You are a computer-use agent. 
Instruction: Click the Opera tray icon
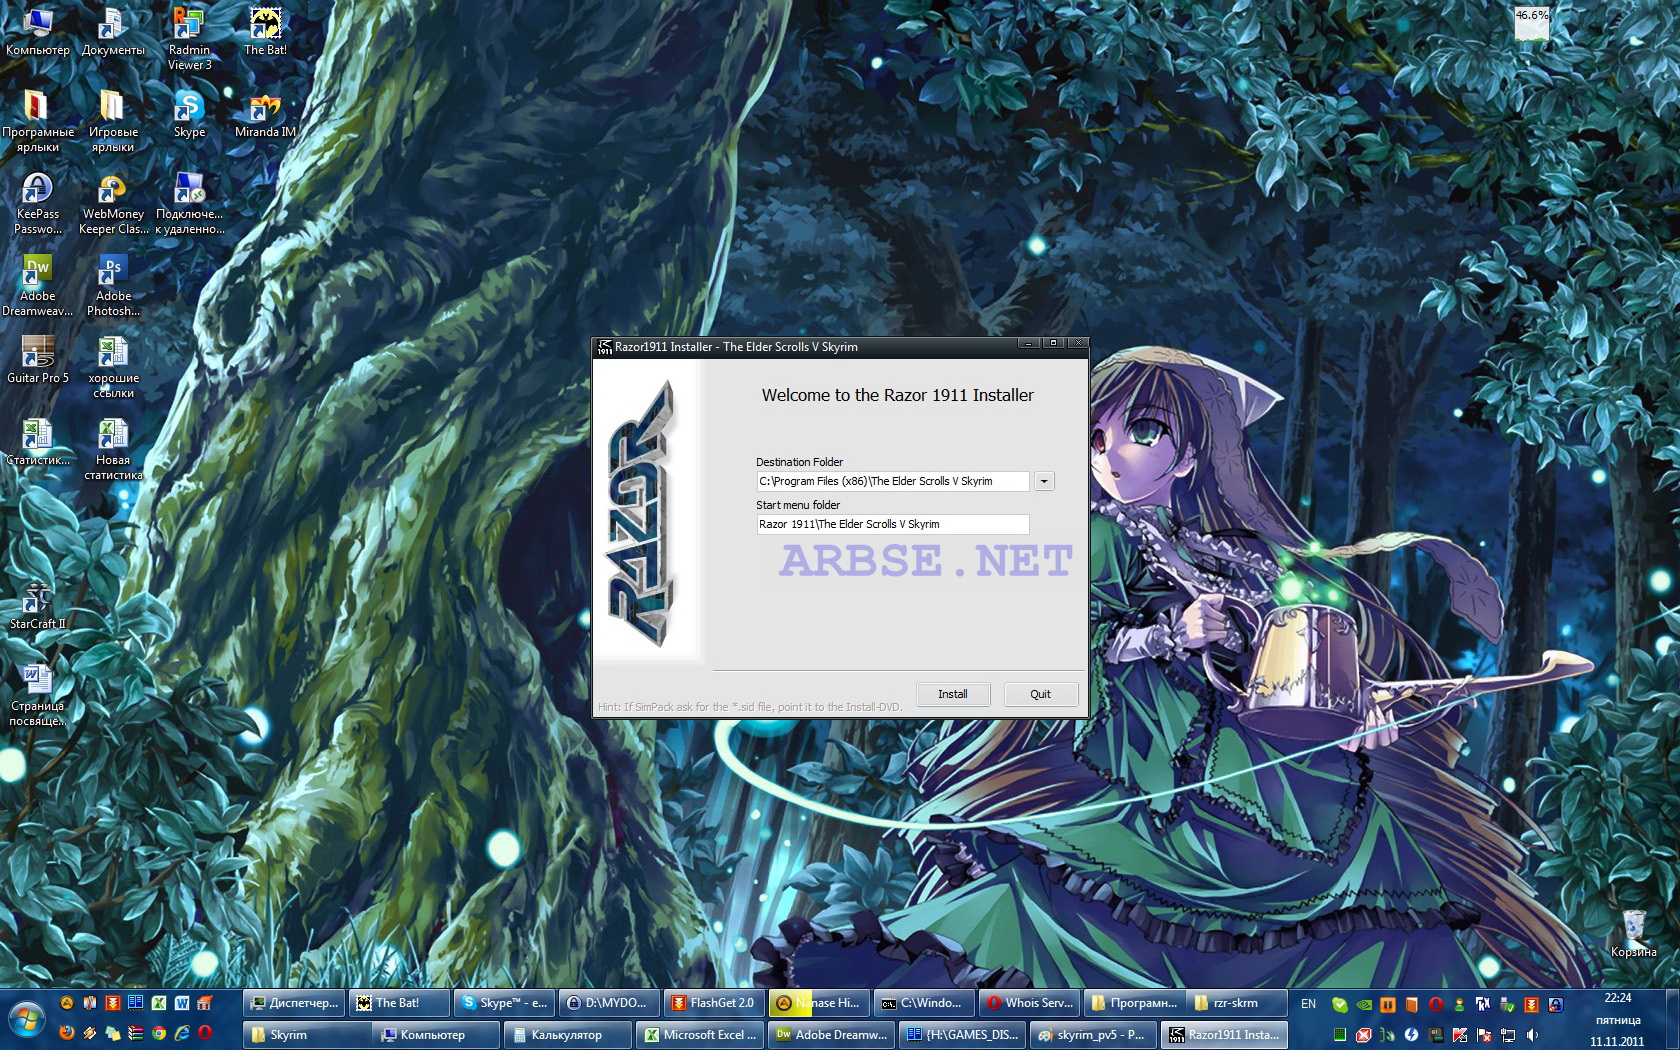(1436, 1004)
